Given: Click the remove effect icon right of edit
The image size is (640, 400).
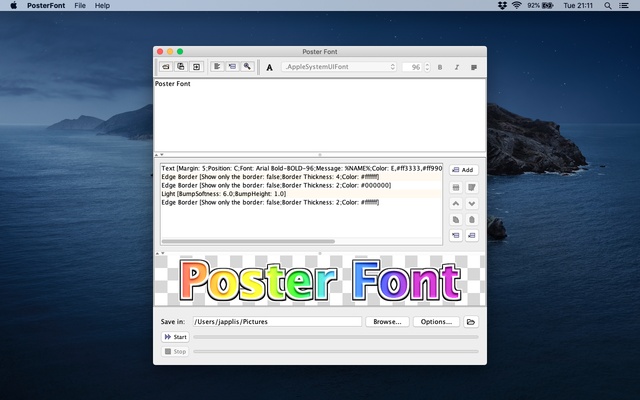Looking at the screenshot, I should pyautogui.click(x=472, y=187).
